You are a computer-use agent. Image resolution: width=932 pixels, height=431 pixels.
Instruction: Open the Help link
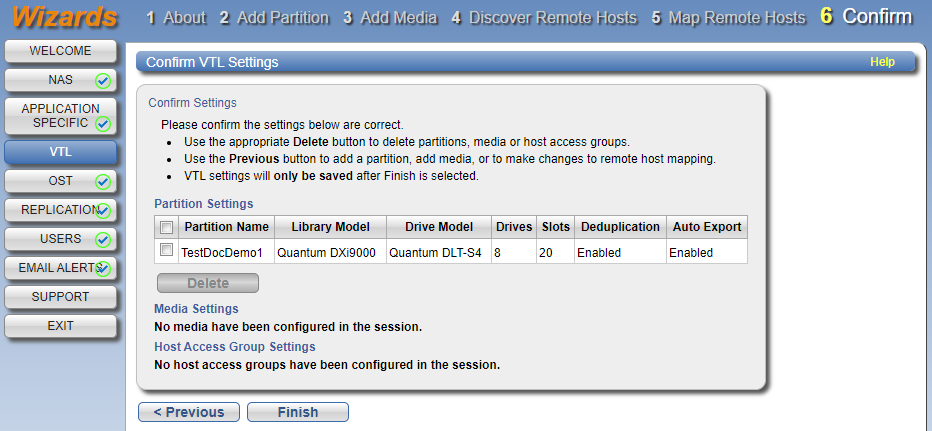[x=882, y=62]
